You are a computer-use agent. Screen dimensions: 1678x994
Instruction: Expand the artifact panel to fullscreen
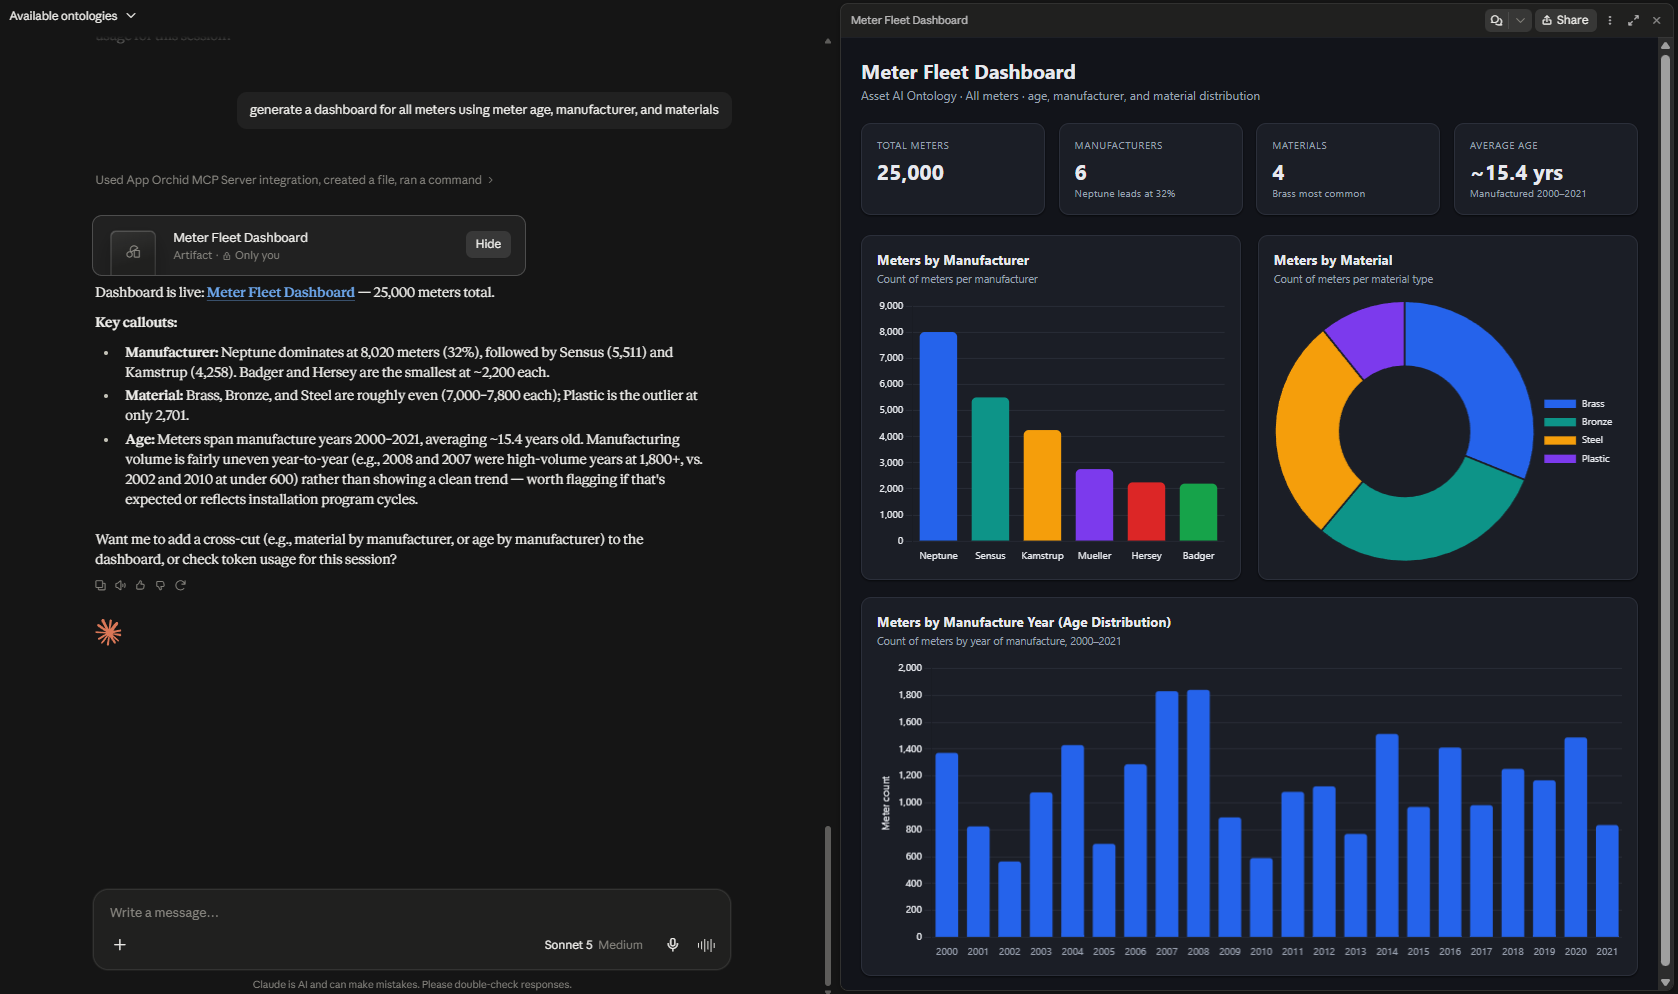tap(1633, 20)
